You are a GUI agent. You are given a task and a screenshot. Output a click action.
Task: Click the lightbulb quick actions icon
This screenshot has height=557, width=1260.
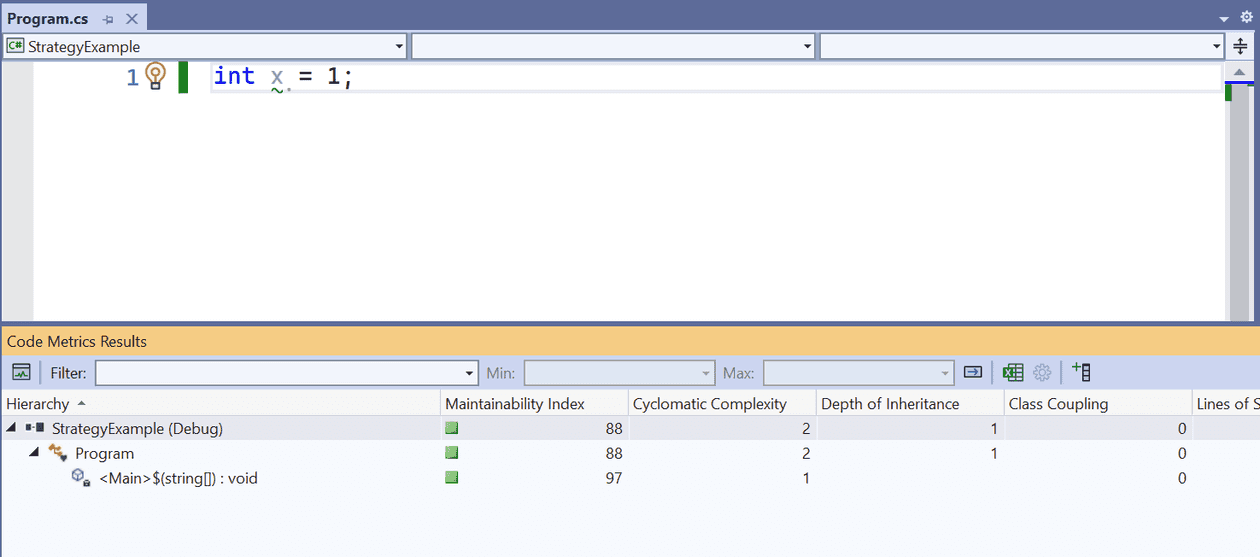point(155,76)
